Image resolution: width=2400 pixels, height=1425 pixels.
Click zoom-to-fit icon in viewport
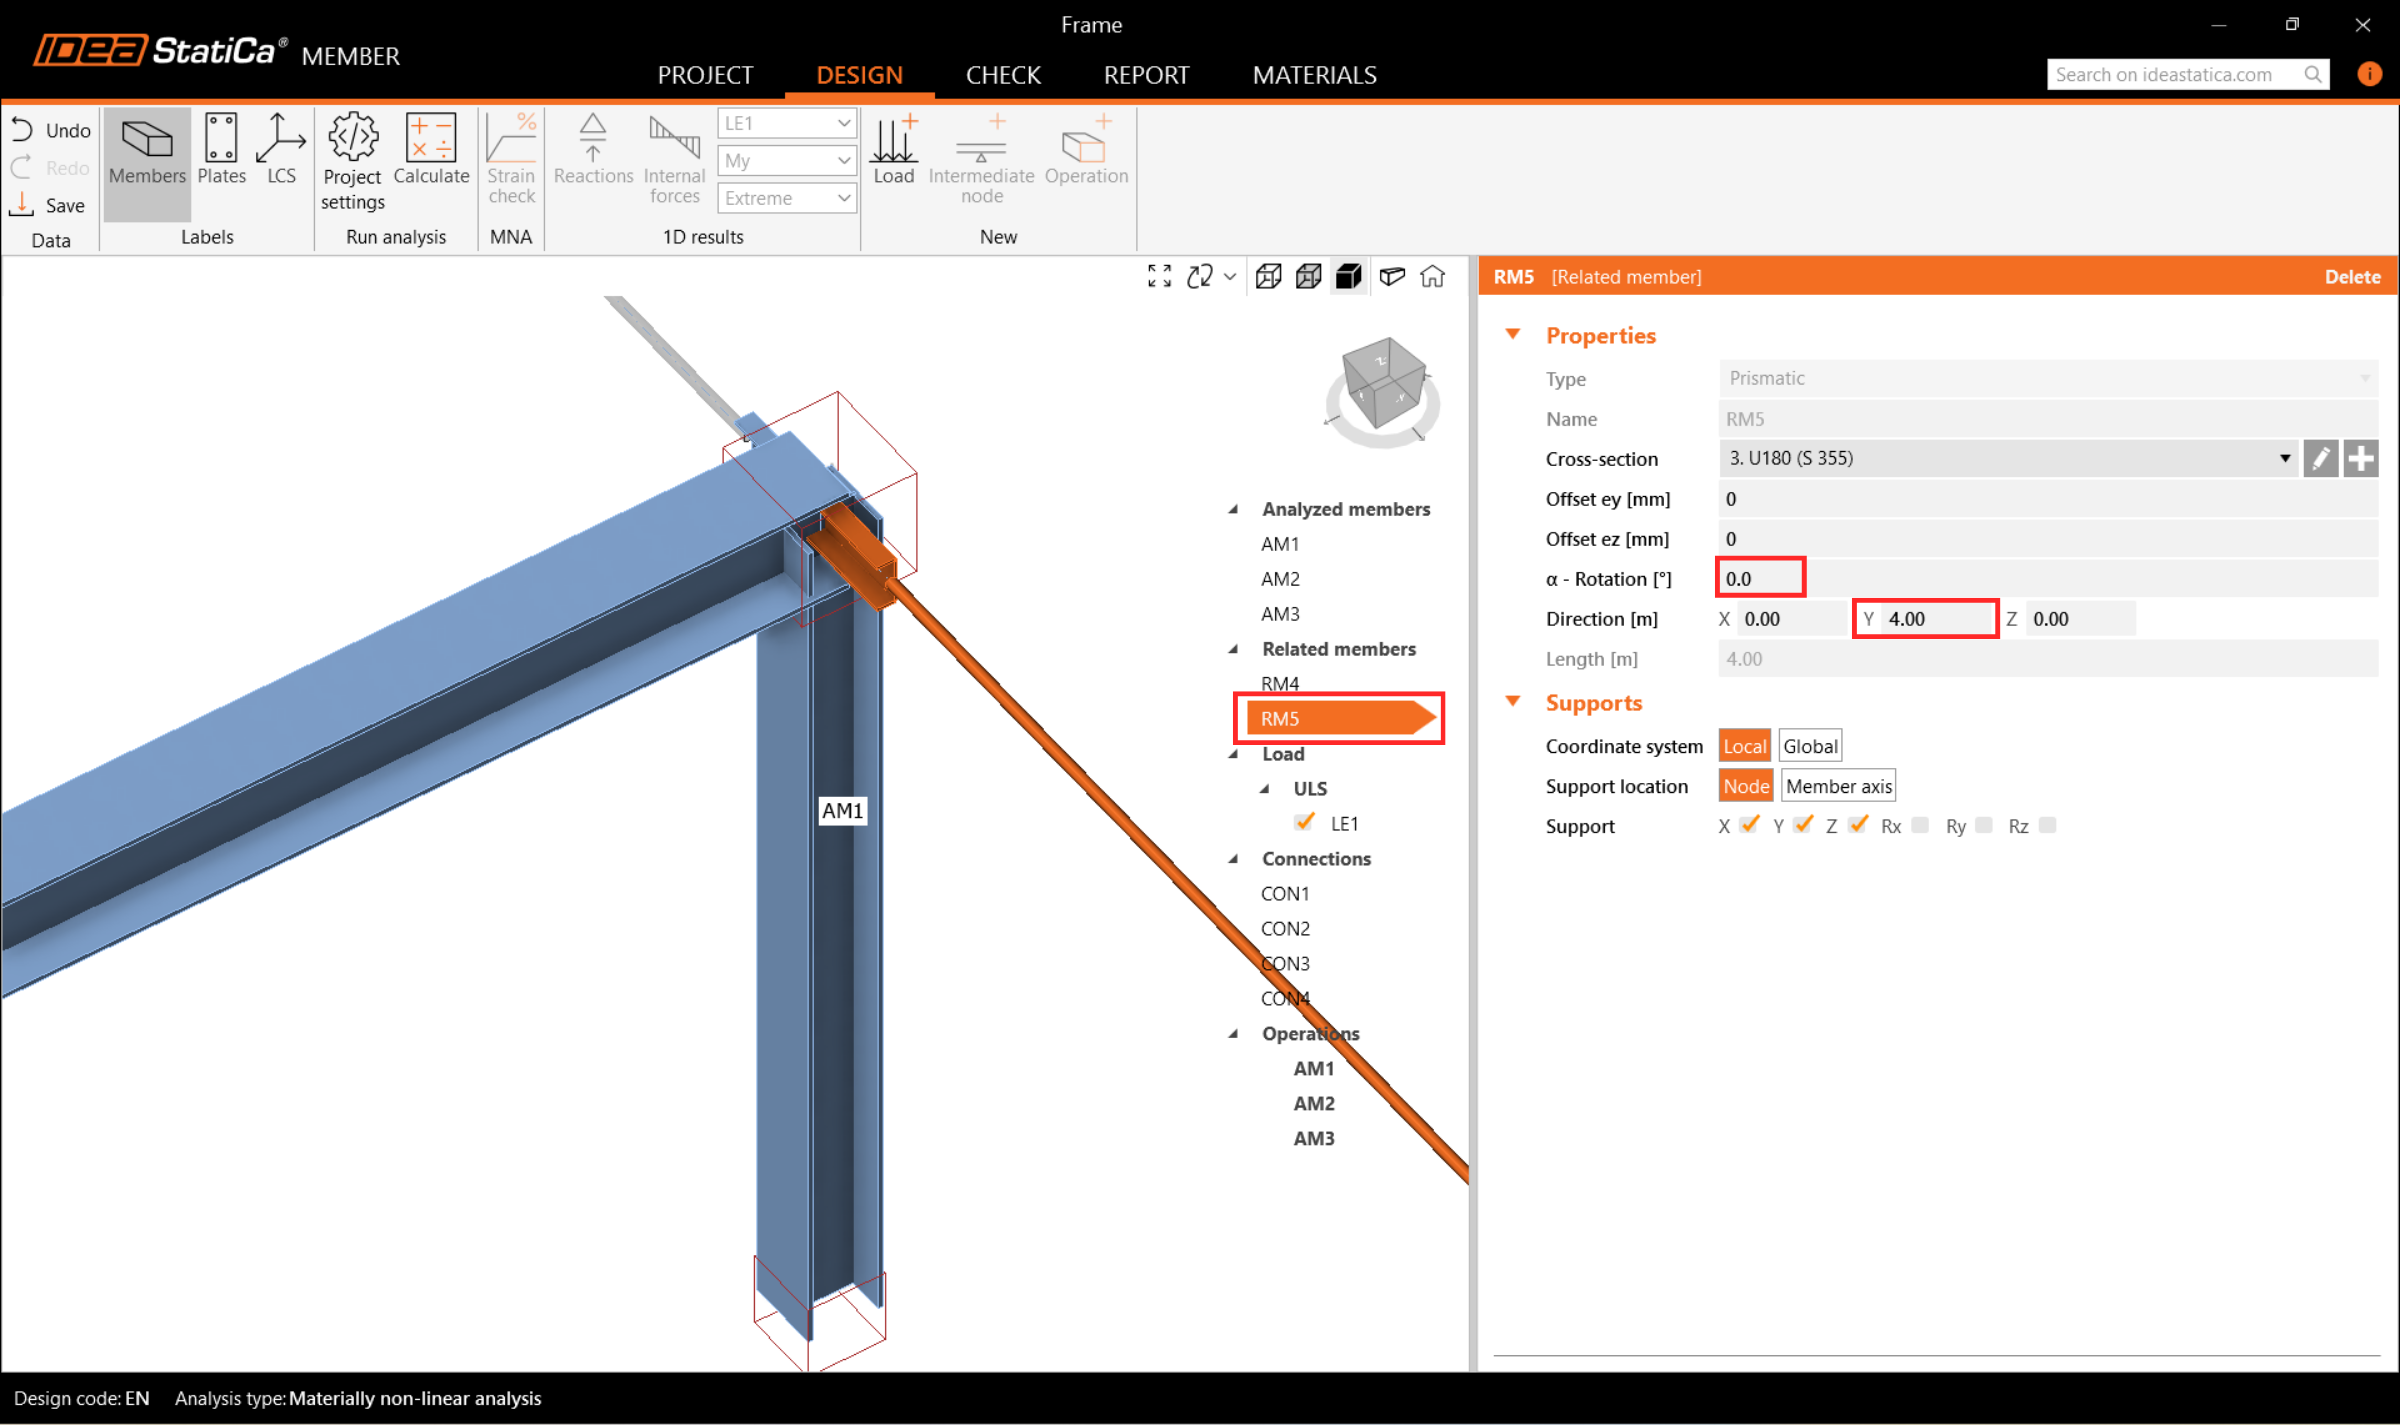(x=1159, y=277)
